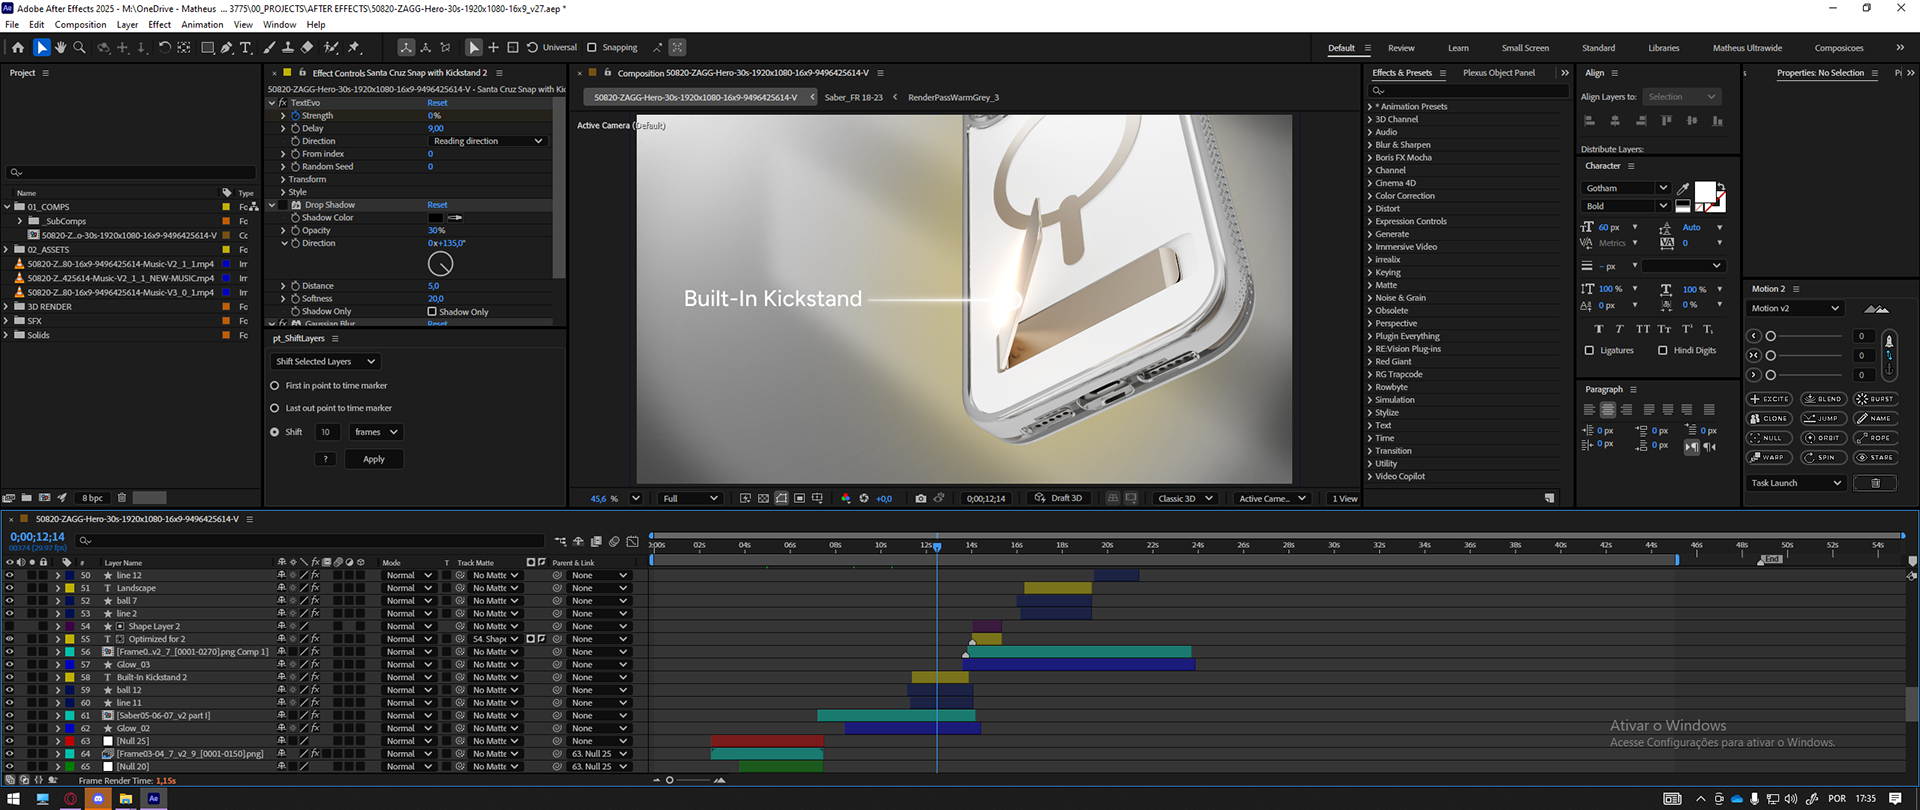Toggle the Shadow Only checkbox
Viewport: 1920px width, 810px height.
[x=432, y=311]
